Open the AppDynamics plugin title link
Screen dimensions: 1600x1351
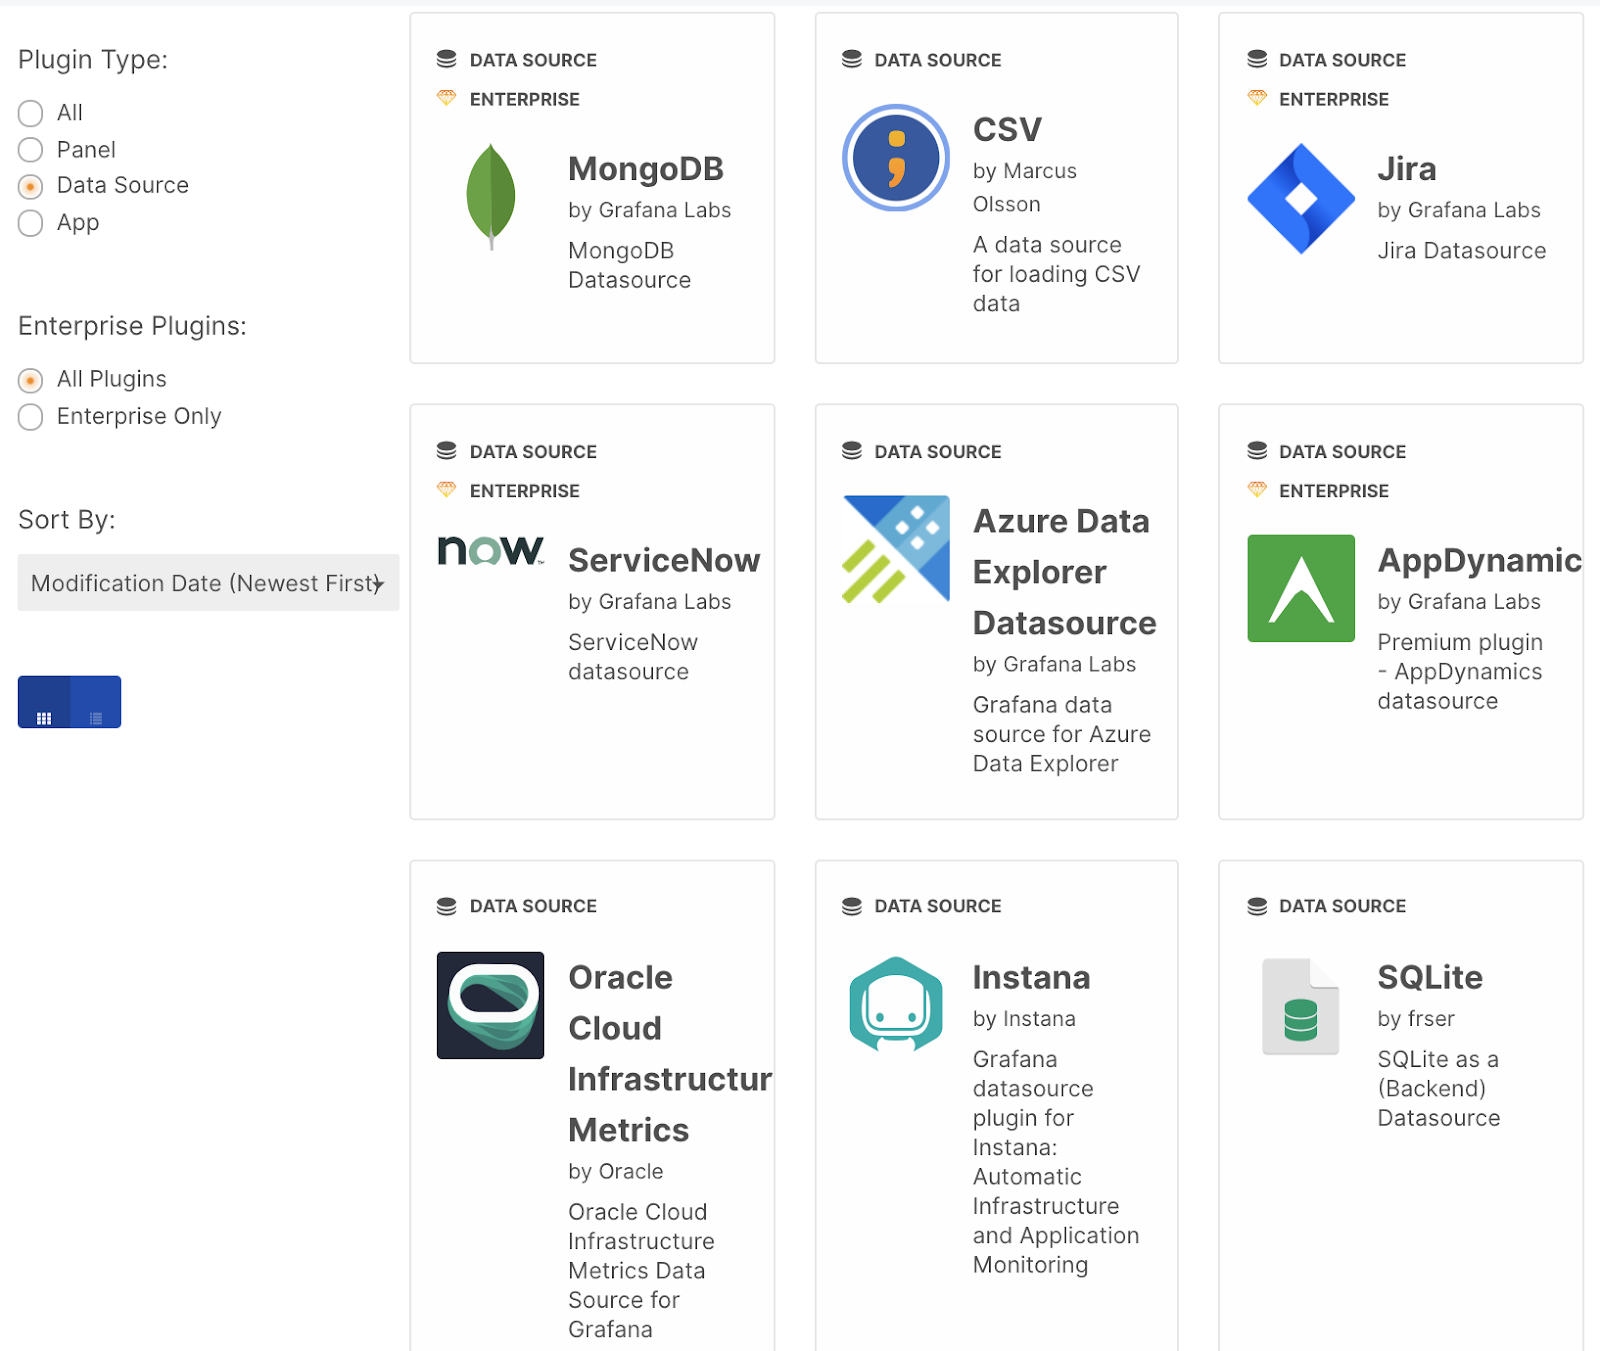click(x=1480, y=560)
